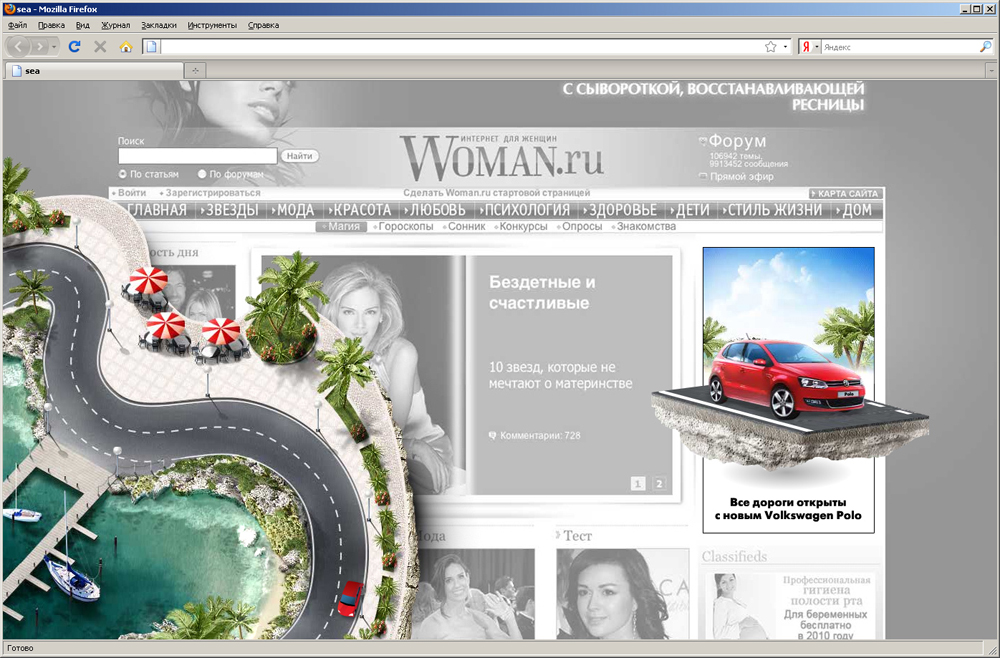Click the Войти login link
Screen dimensions: 1000x658
click(132, 193)
